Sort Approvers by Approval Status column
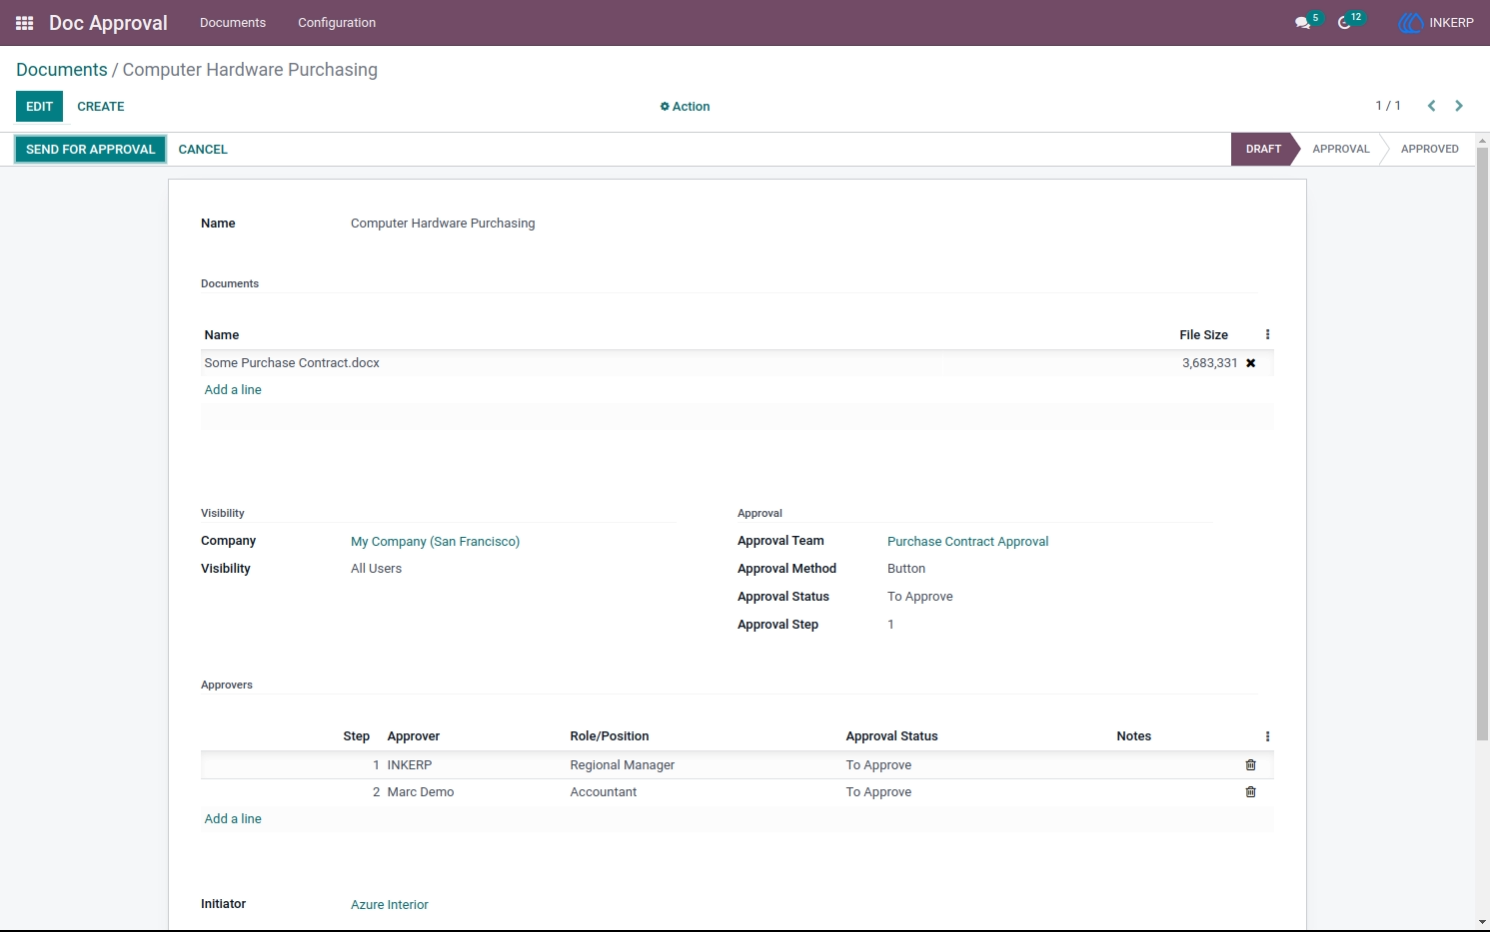Image resolution: width=1490 pixels, height=932 pixels. [x=891, y=736]
